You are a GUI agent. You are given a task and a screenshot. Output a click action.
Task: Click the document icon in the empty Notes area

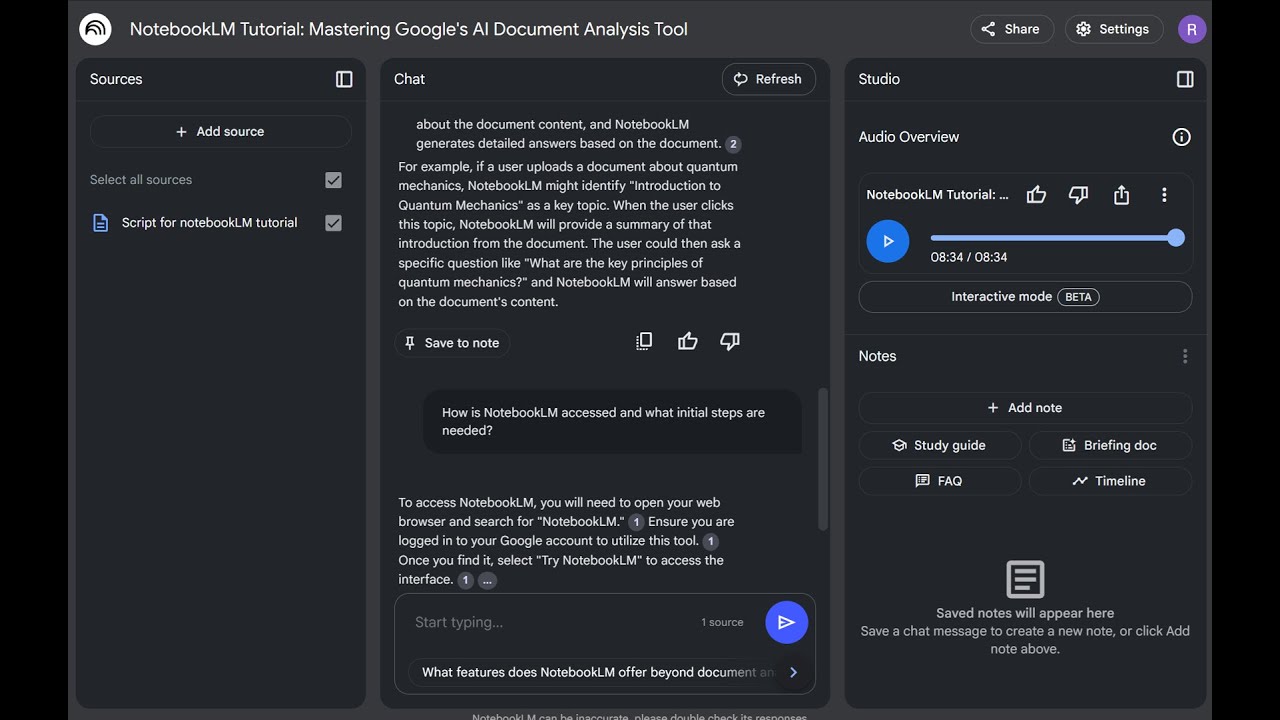coord(1025,579)
